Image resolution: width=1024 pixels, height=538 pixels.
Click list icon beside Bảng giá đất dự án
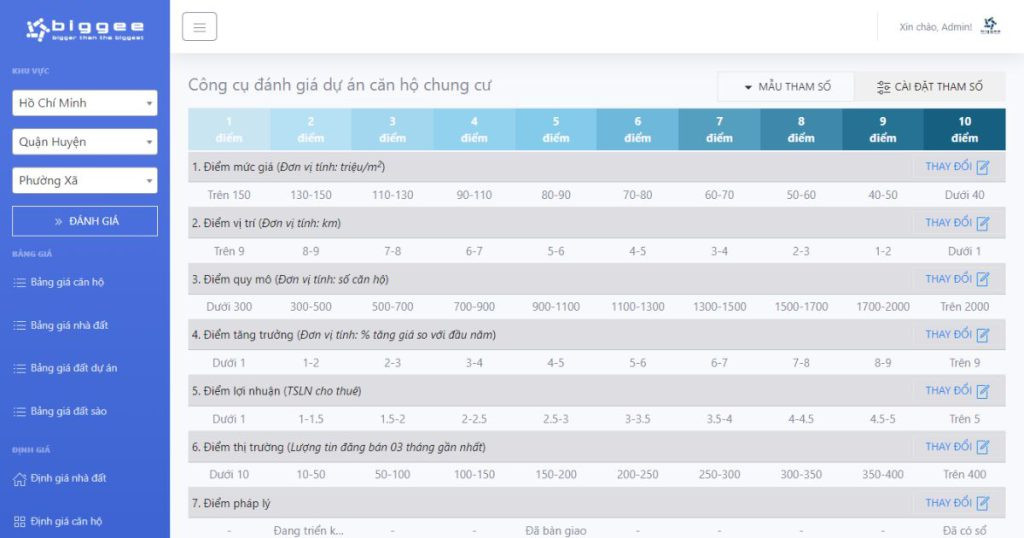[x=20, y=369]
